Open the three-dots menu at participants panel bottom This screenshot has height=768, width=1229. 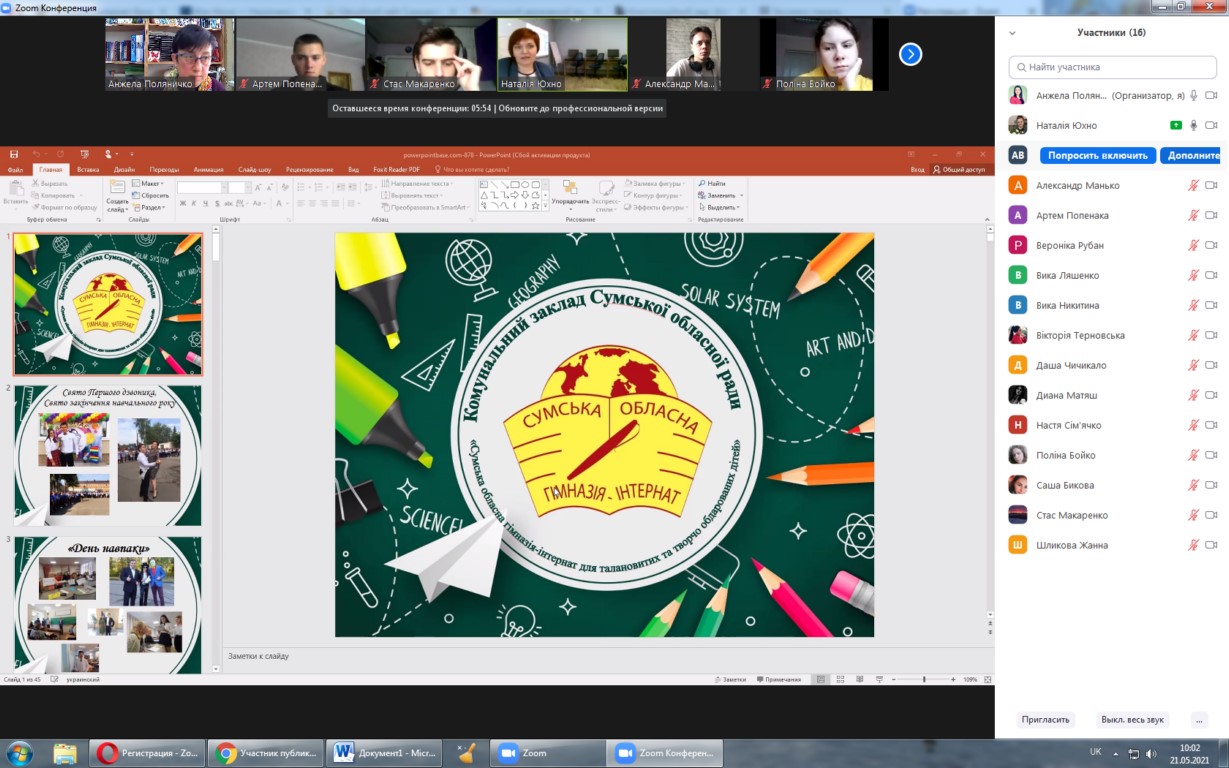coord(1199,719)
